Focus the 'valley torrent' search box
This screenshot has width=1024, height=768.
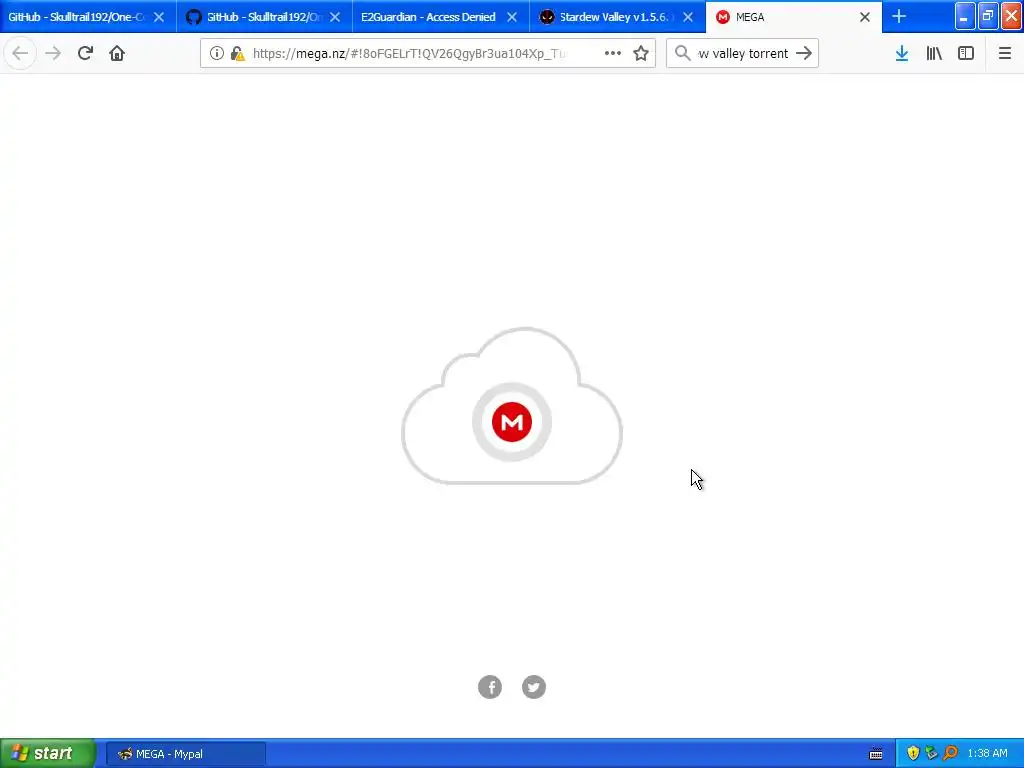click(x=743, y=54)
